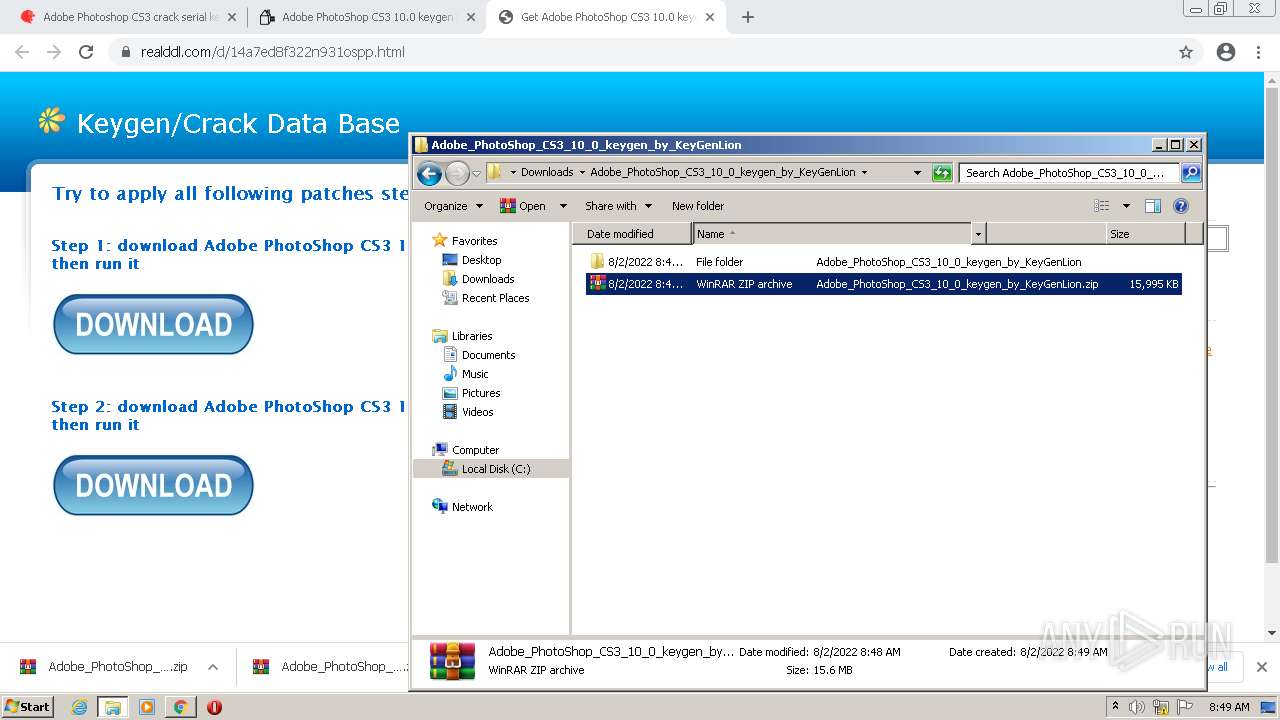Sort by Name column header
Image resolution: width=1280 pixels, height=720 pixels.
coord(832,234)
